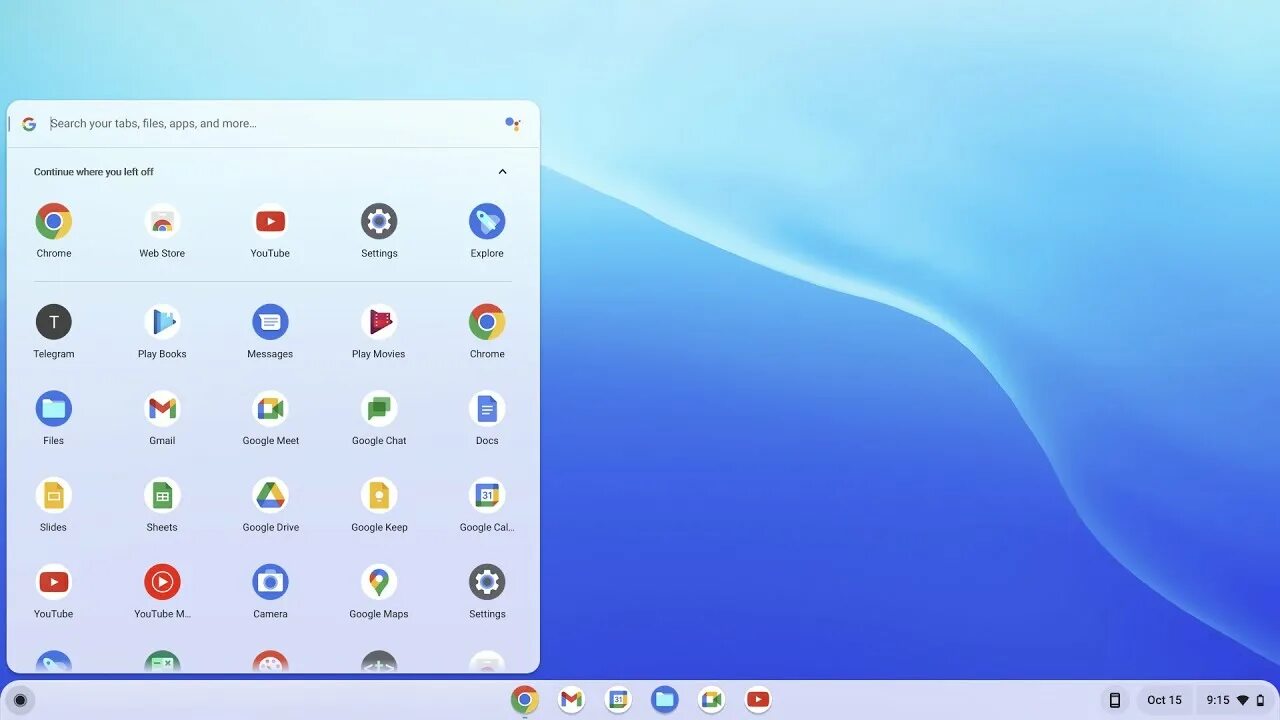
Task: Open Chrome in the 'Continue where you left off' row
Action: 54,221
